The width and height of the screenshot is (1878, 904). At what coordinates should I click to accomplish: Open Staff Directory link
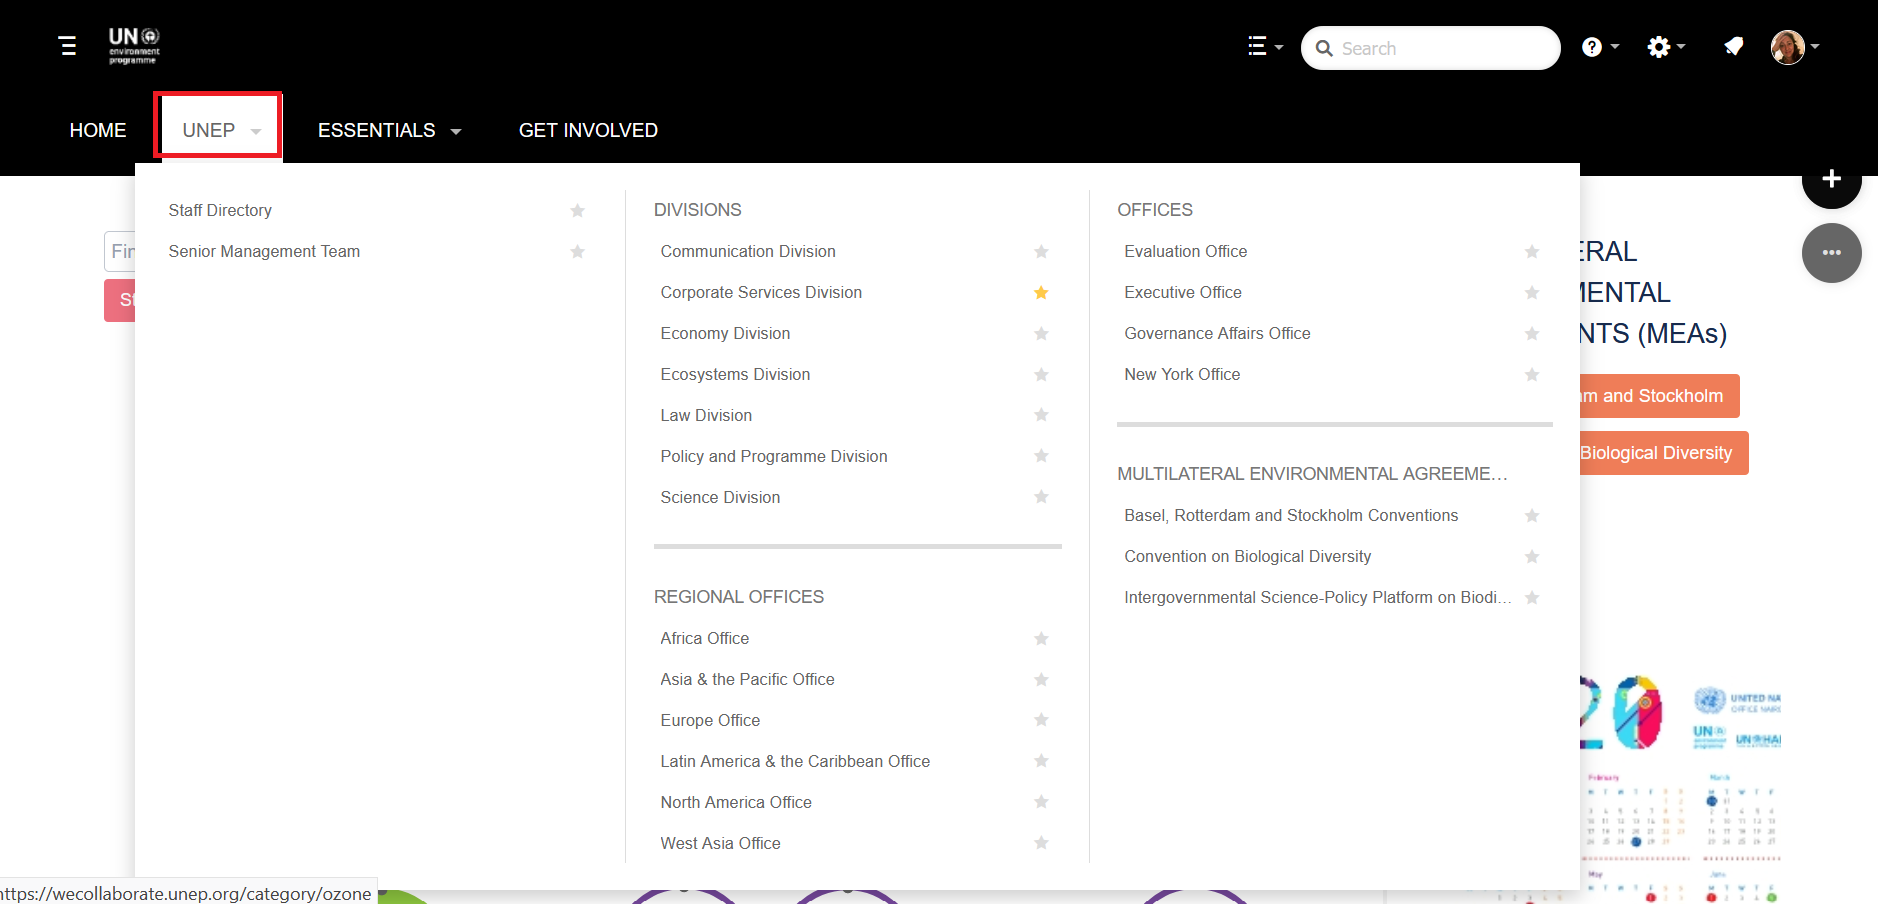click(220, 210)
